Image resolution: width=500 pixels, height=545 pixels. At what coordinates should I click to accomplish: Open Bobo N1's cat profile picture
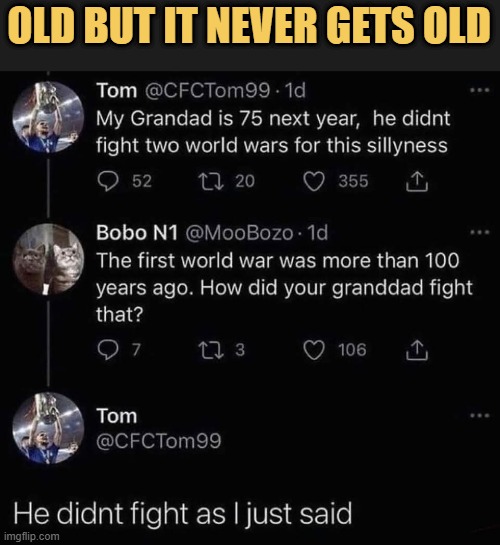48,259
